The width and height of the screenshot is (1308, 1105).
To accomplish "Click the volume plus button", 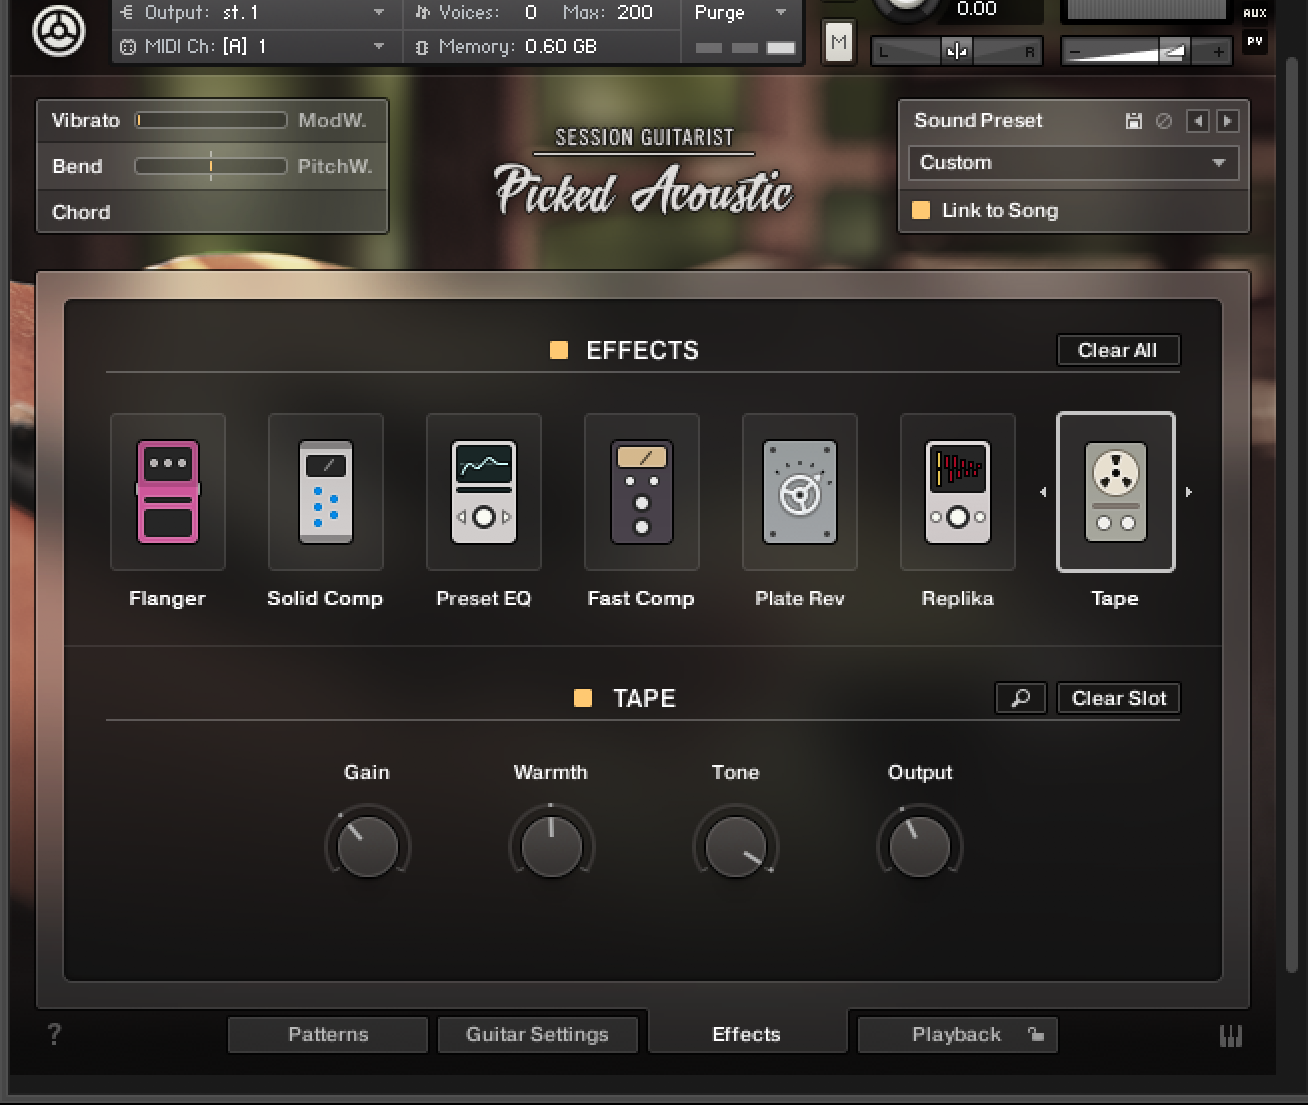I will point(1218,51).
